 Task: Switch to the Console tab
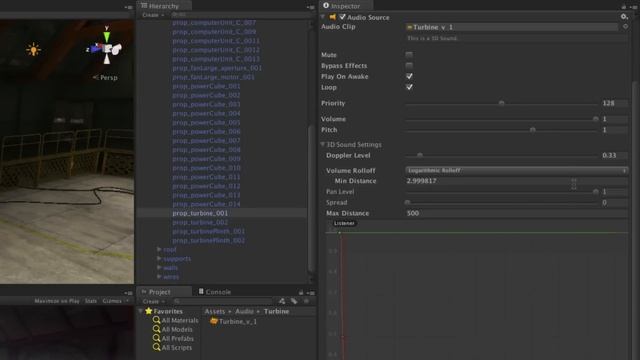(215, 292)
